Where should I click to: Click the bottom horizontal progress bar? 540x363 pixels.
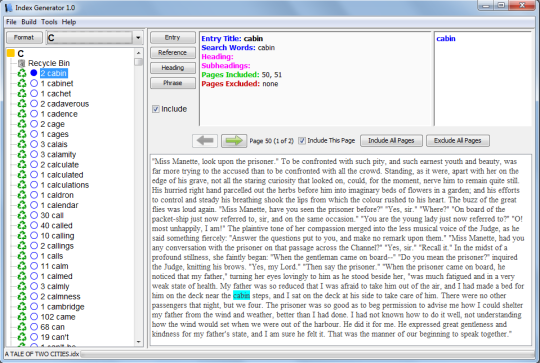click(307, 354)
